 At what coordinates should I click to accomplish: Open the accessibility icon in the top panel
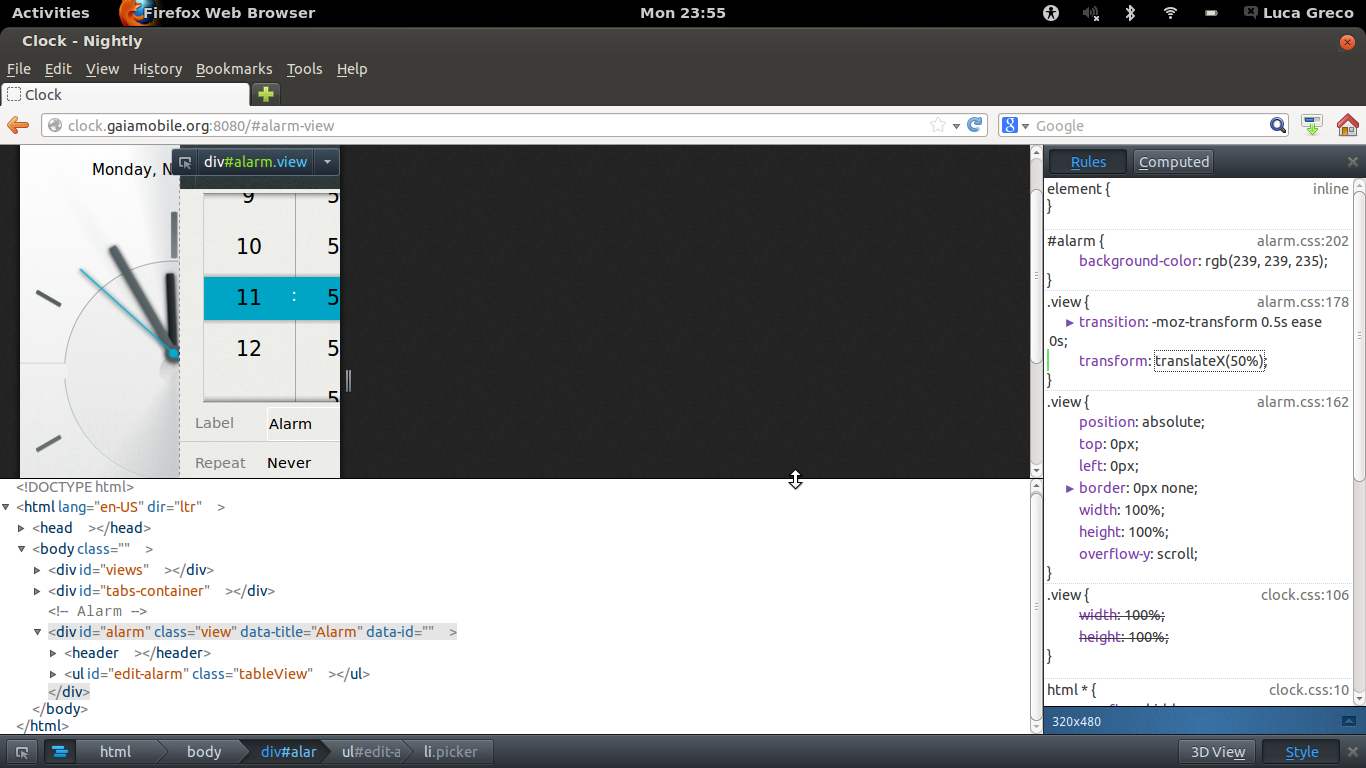point(1050,13)
